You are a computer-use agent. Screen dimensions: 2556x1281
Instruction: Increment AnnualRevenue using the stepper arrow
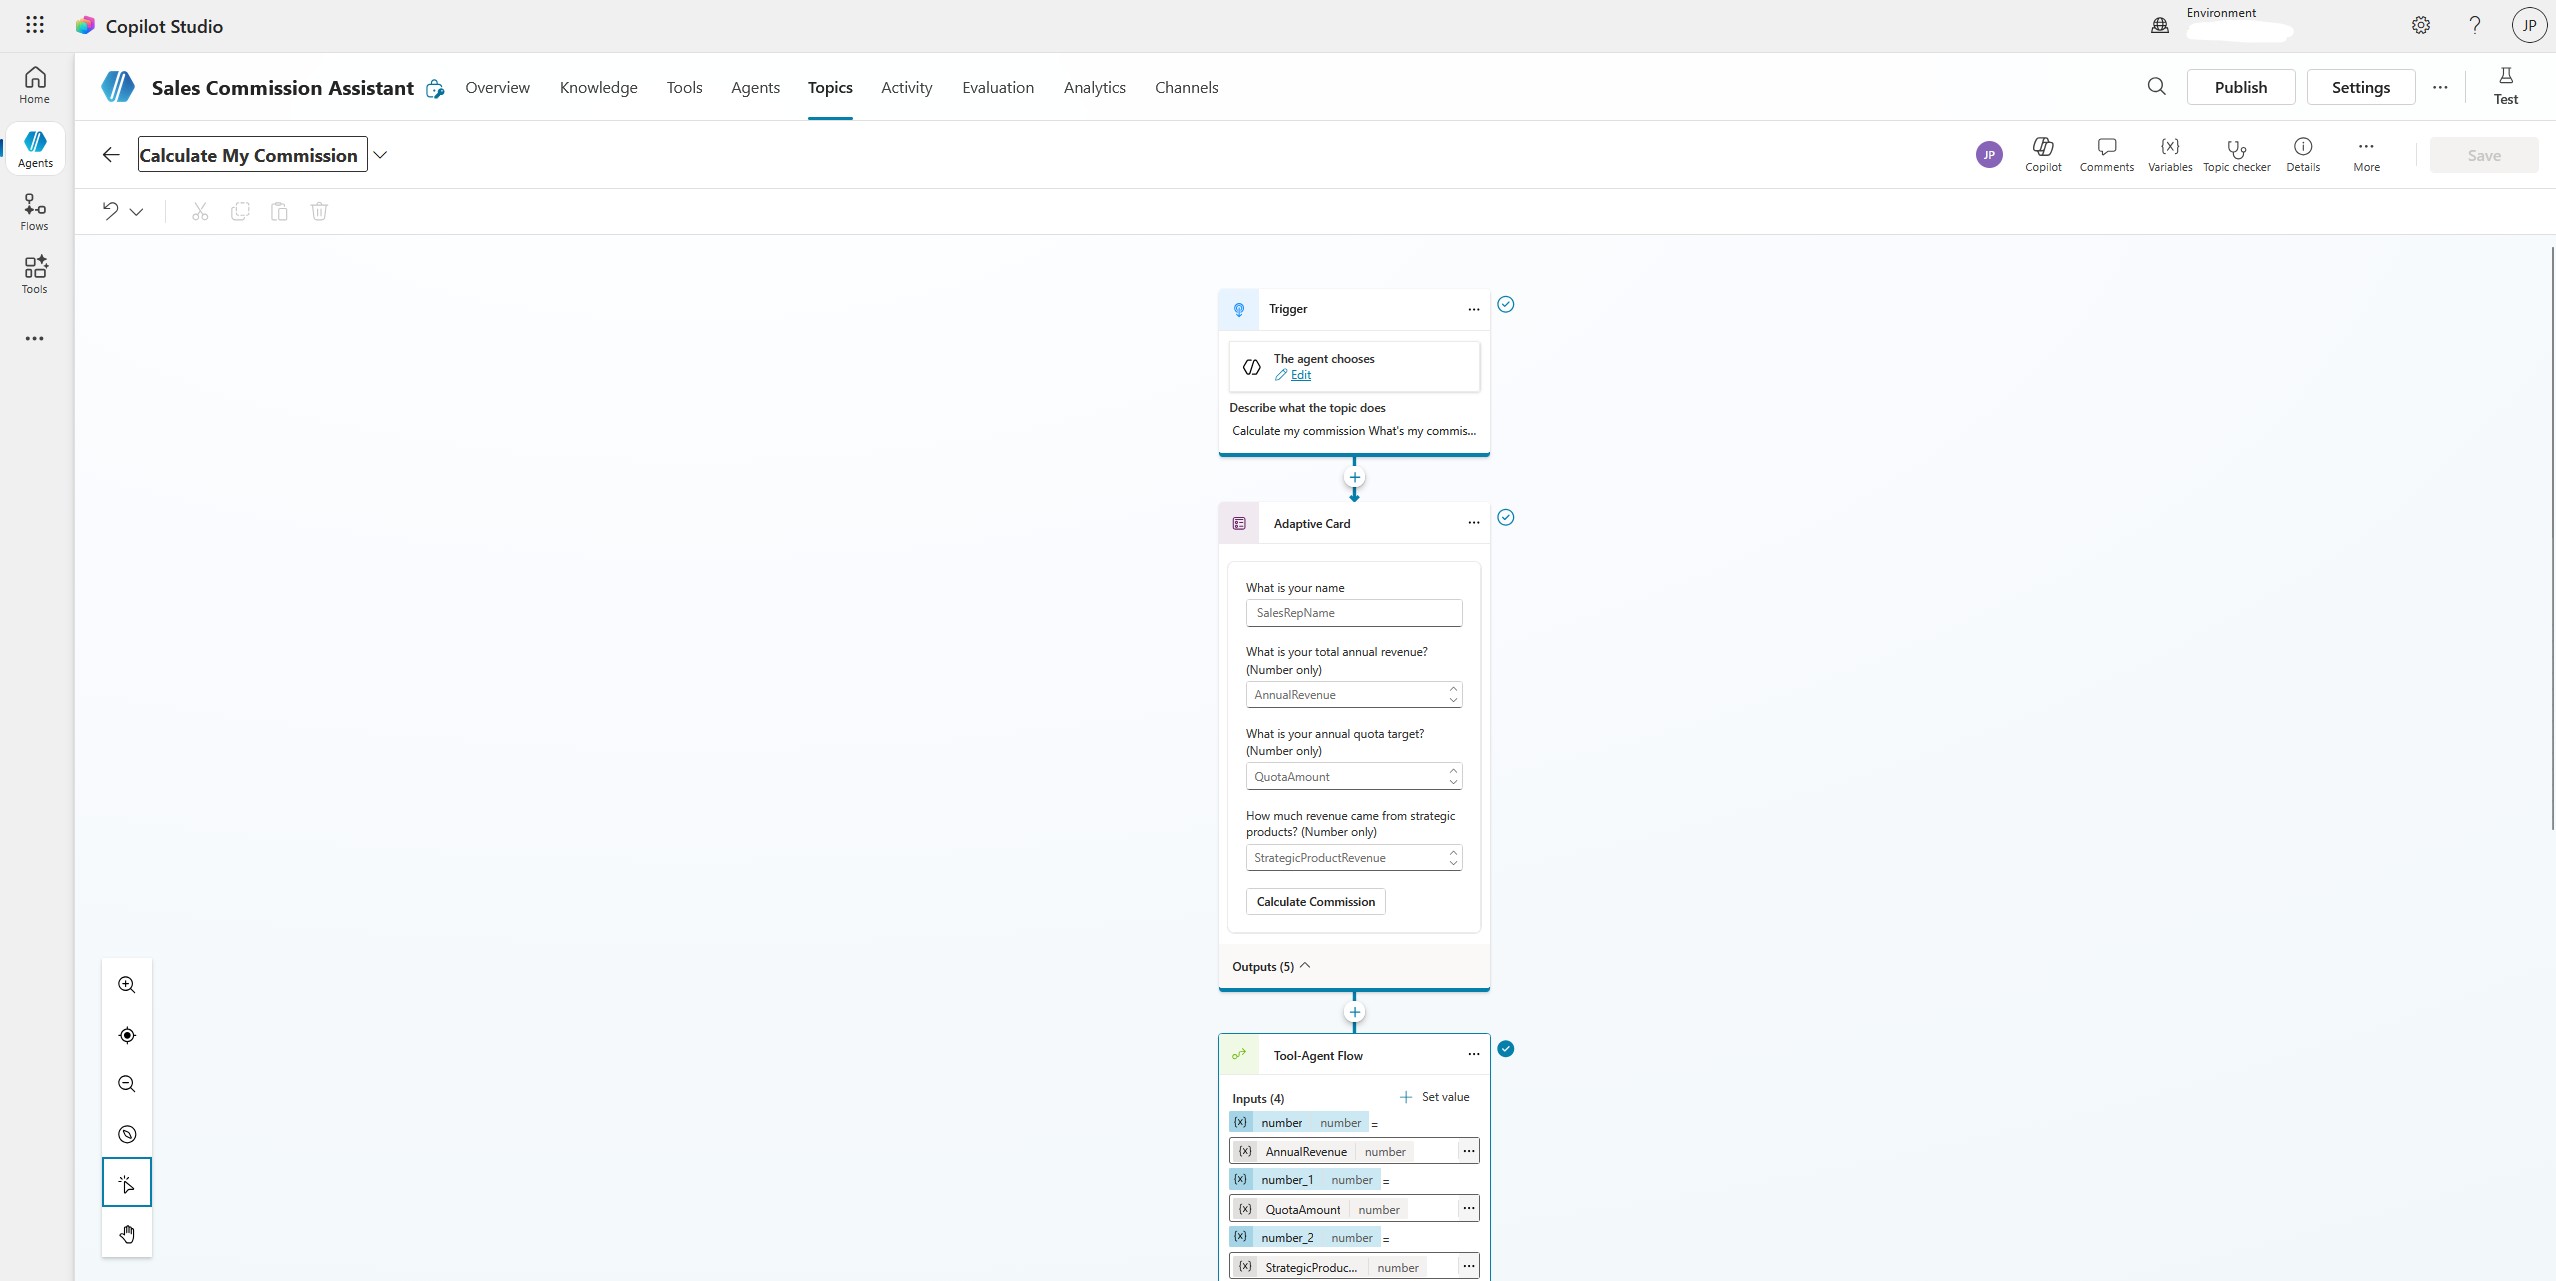(1452, 688)
